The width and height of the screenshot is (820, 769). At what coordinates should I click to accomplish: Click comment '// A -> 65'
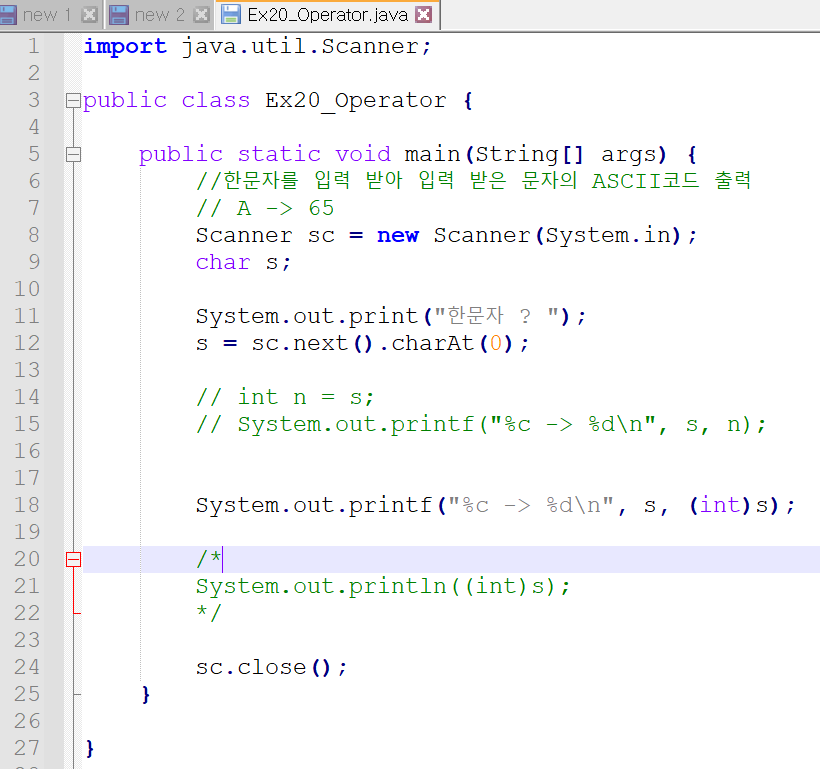[x=265, y=208]
